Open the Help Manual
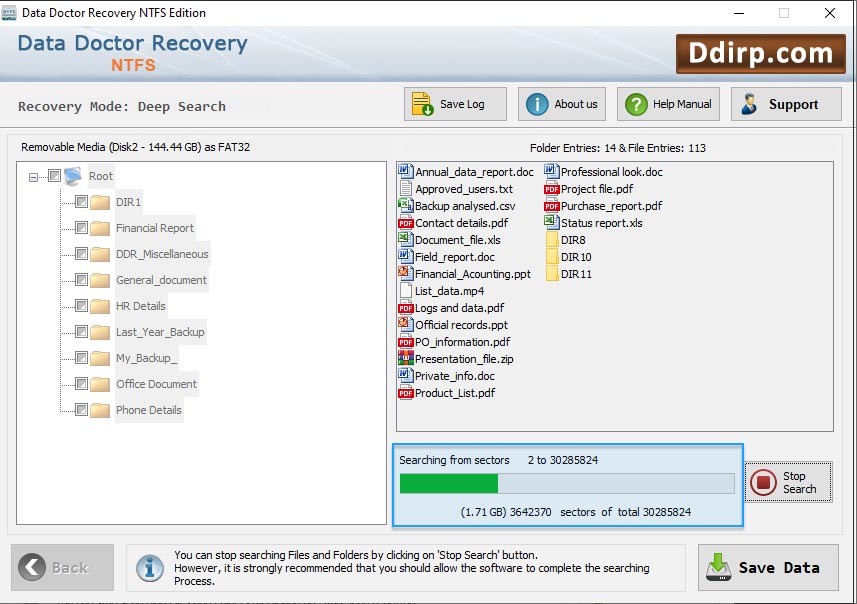 tap(668, 104)
